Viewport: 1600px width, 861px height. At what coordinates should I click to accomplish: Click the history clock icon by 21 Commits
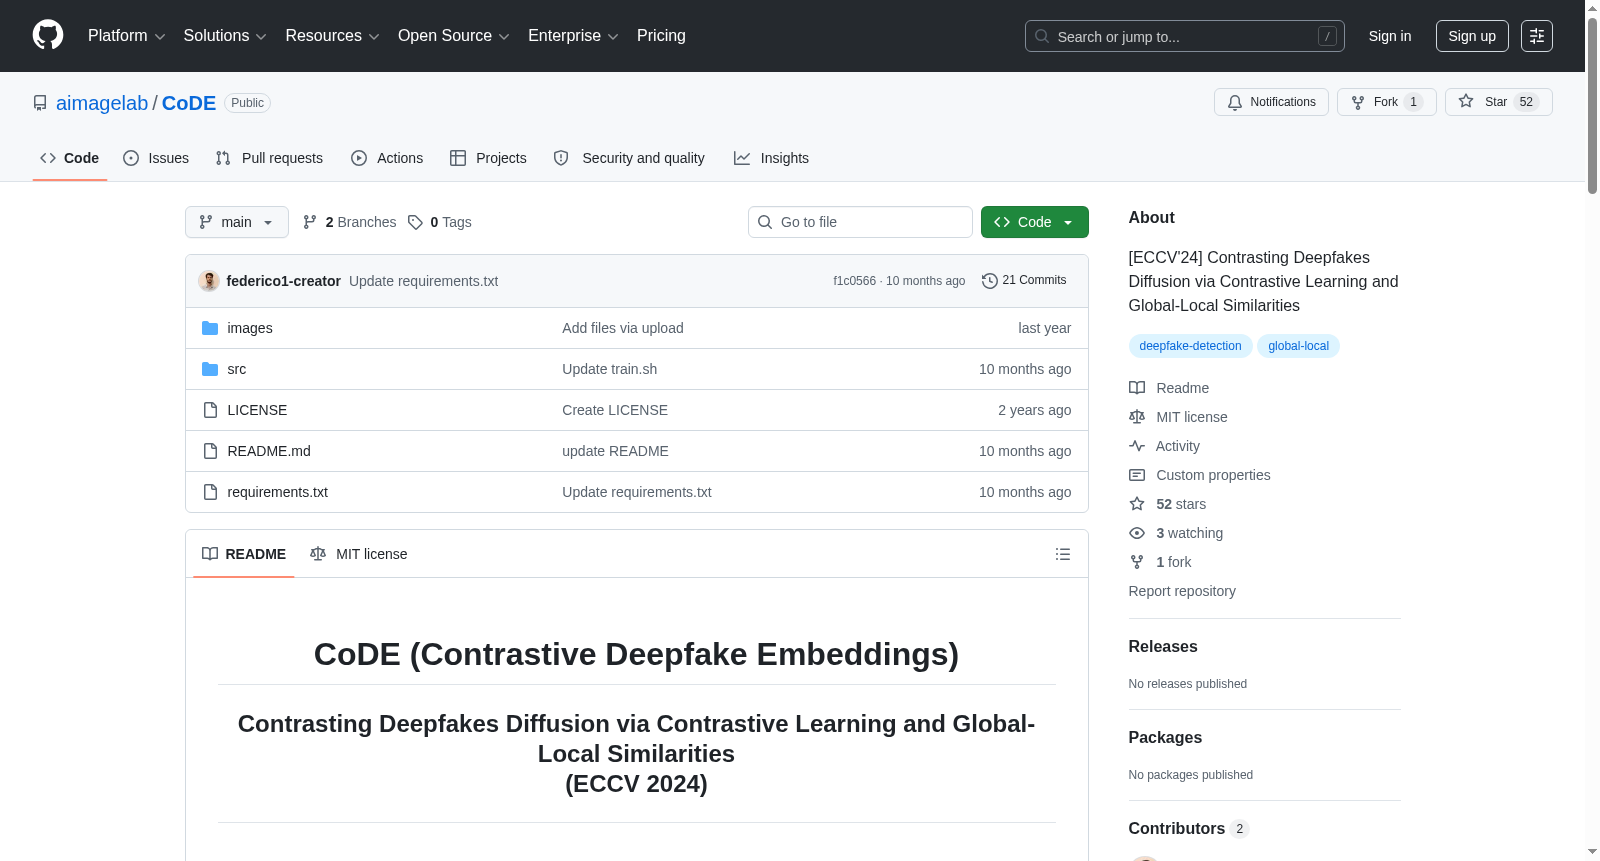pos(990,281)
